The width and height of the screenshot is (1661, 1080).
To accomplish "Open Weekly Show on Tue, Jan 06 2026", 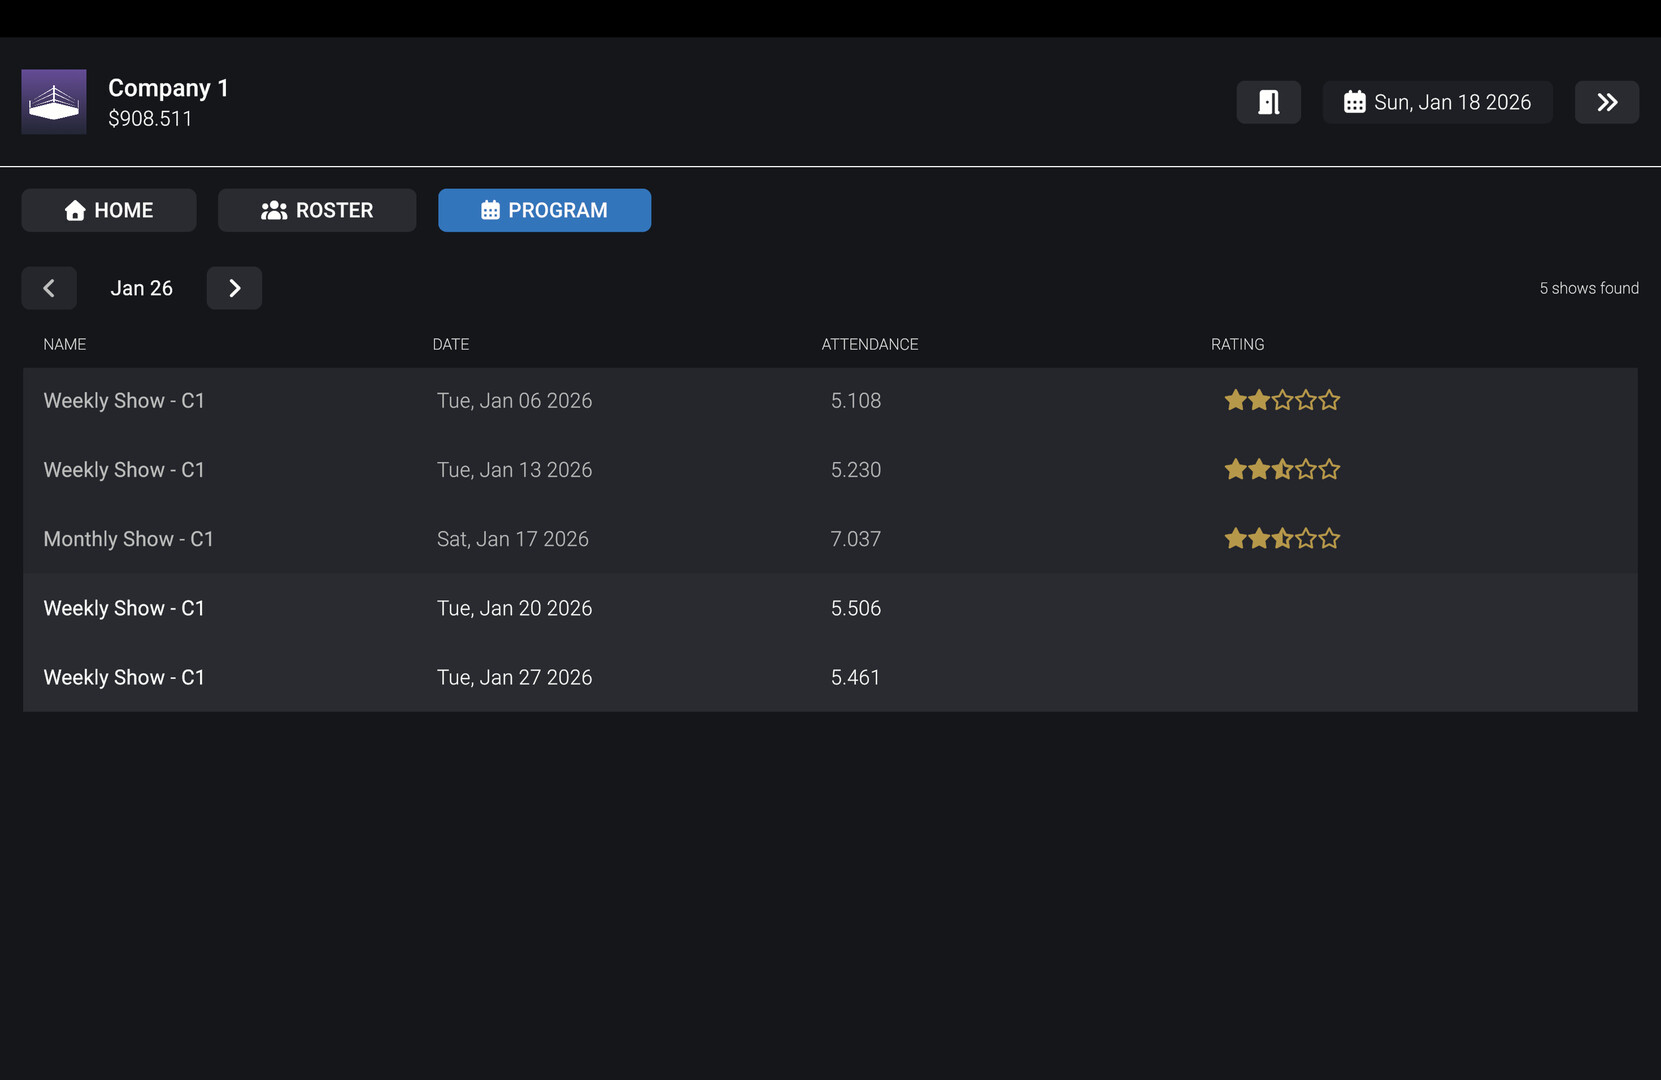I will (124, 401).
